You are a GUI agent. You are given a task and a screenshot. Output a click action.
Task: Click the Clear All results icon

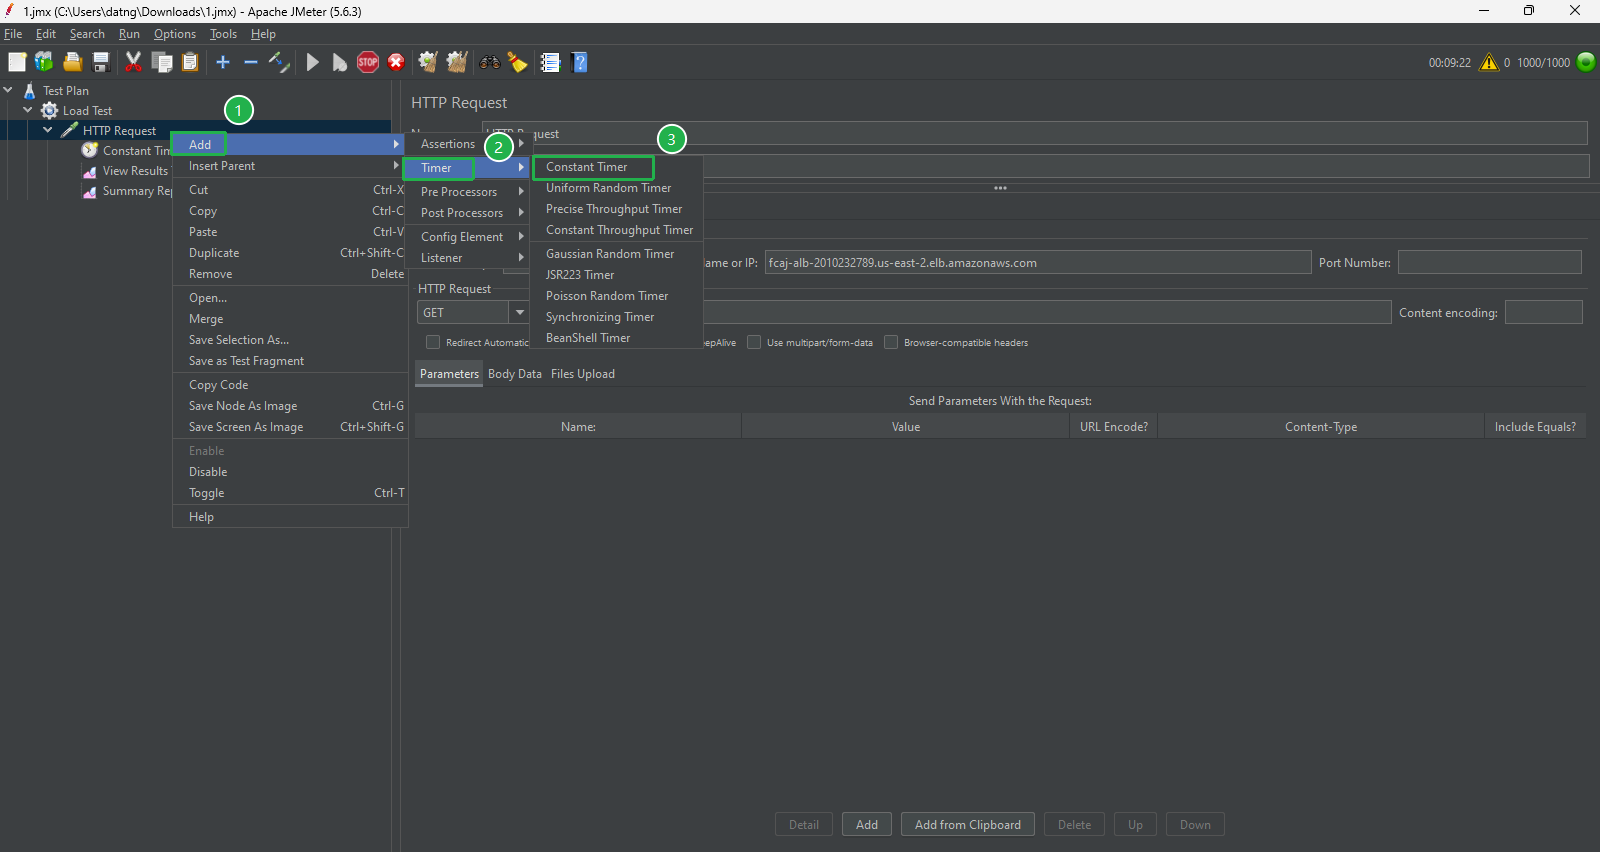coord(457,62)
